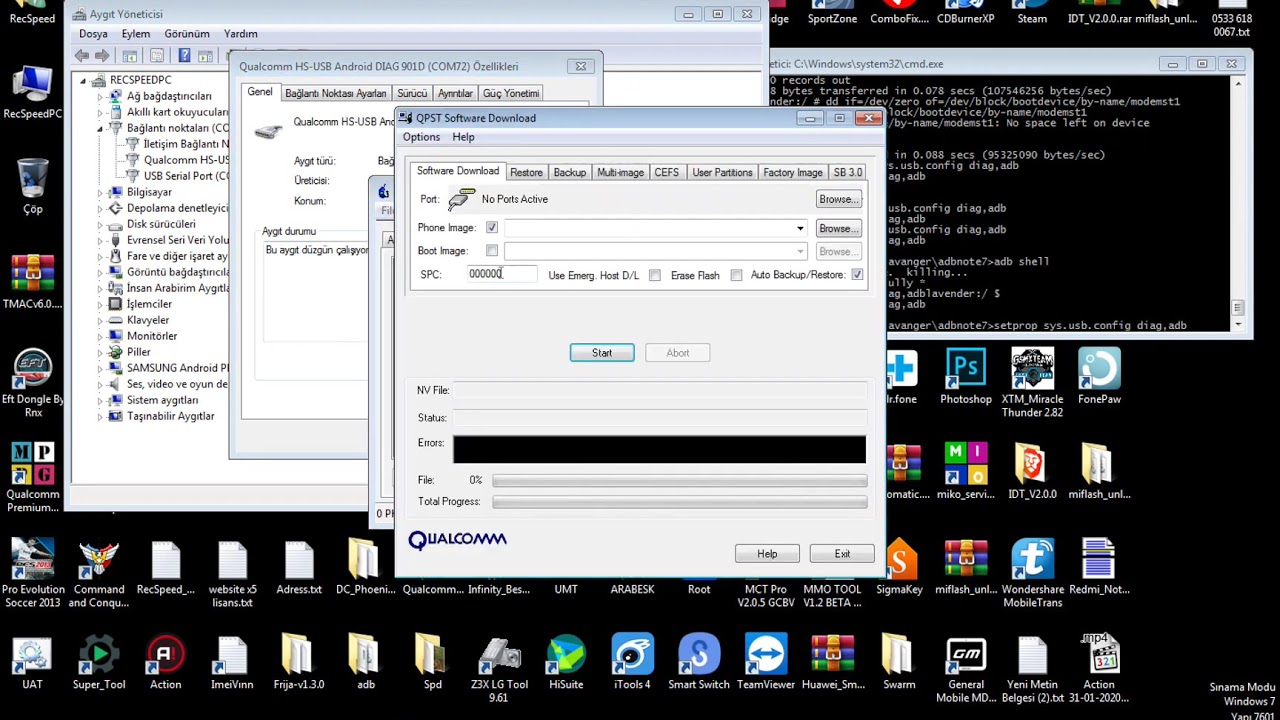The image size is (1280, 720).
Task: Expand the Klavyeler tree node
Action: 100,320
